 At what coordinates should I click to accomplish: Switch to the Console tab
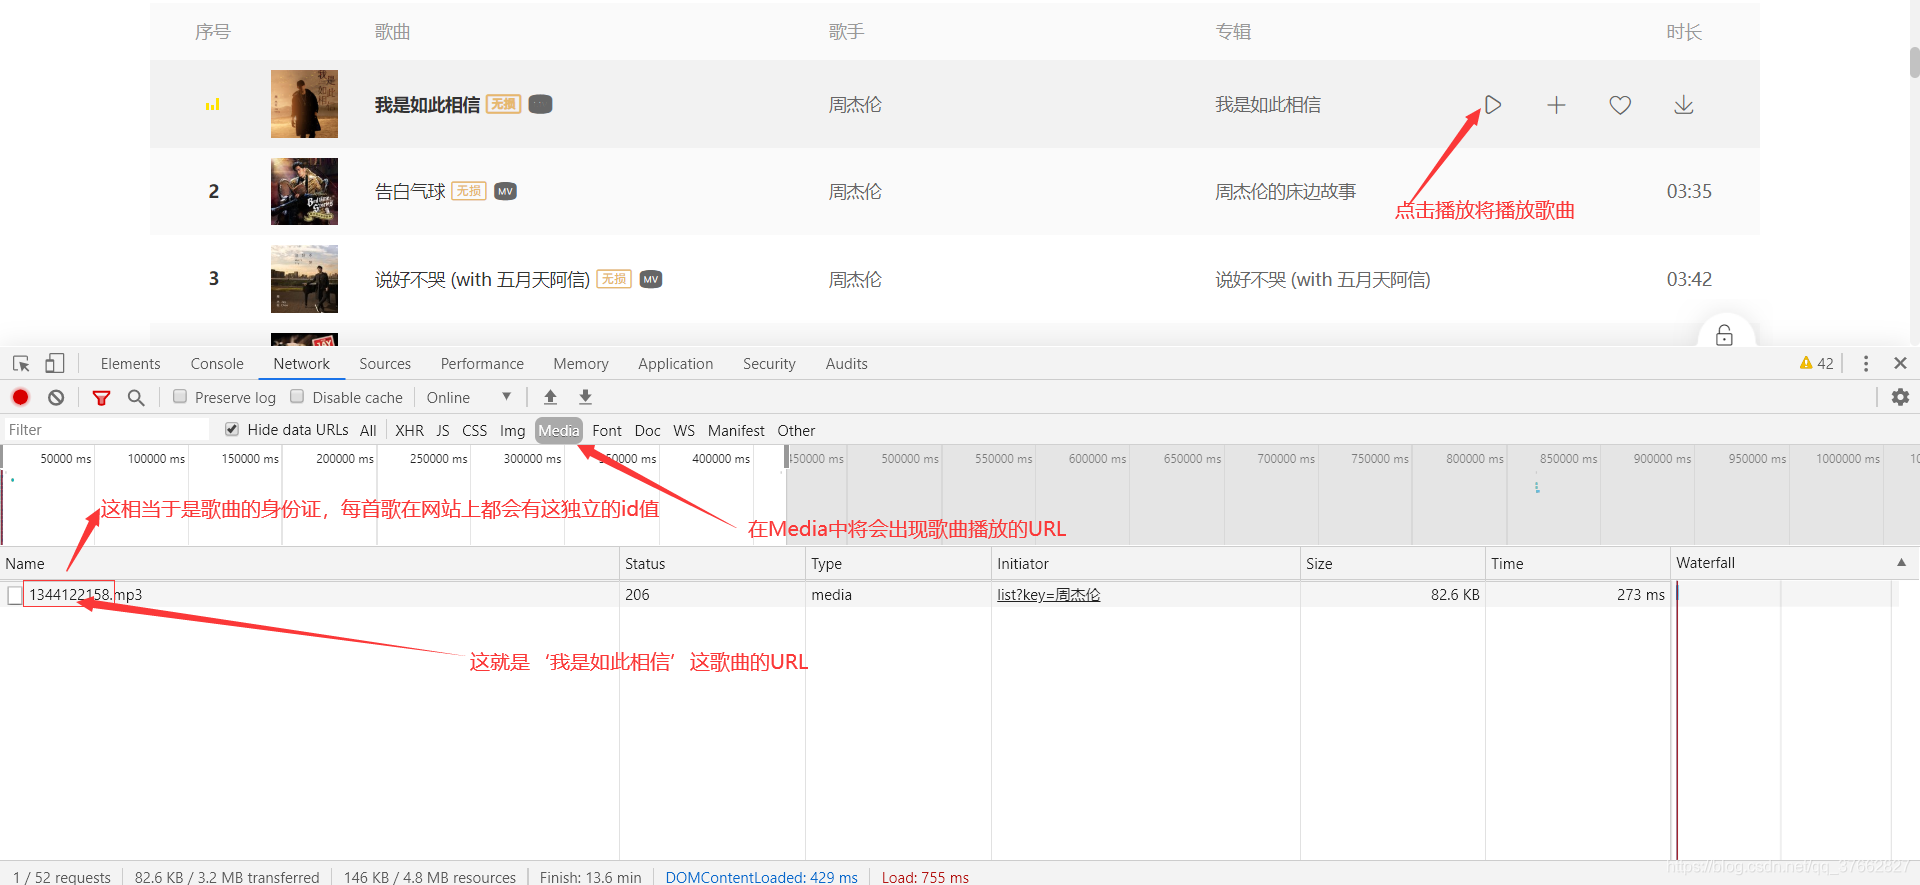(217, 364)
